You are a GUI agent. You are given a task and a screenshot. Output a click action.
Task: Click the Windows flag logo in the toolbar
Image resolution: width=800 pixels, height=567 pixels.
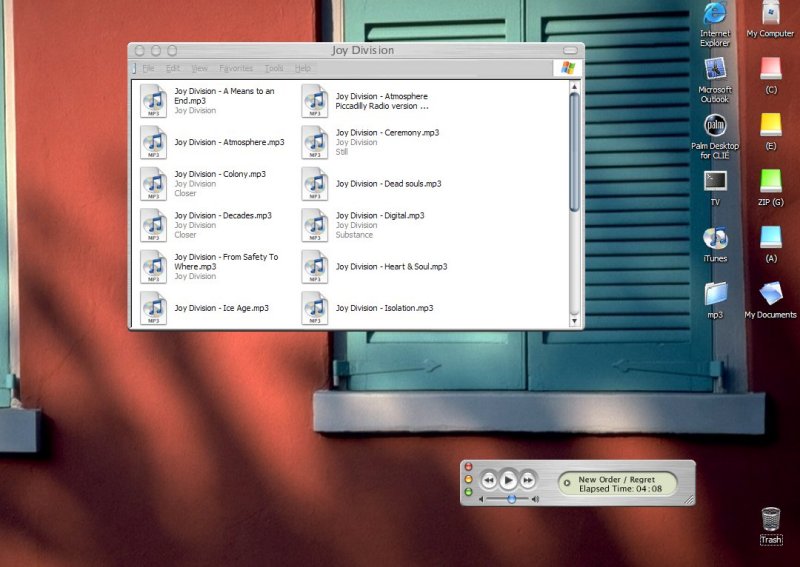tap(568, 68)
